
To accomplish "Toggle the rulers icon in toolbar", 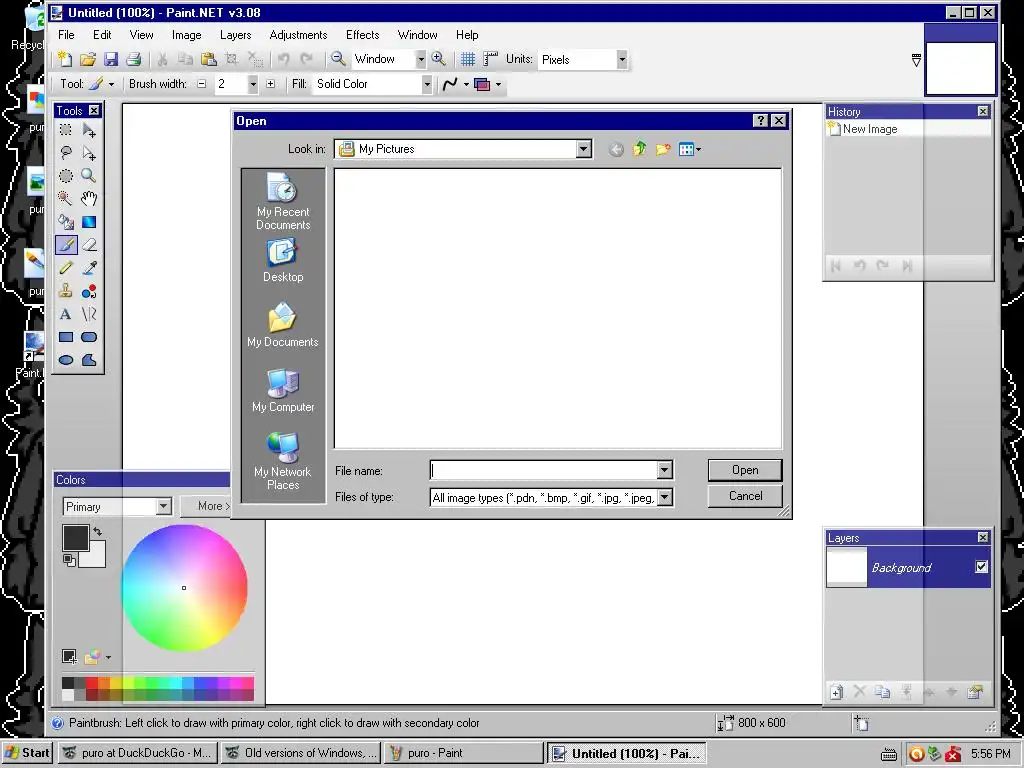I will pyautogui.click(x=490, y=59).
